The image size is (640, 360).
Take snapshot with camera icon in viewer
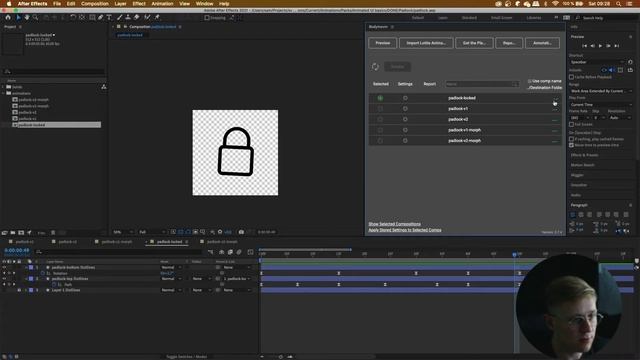tap(241, 232)
